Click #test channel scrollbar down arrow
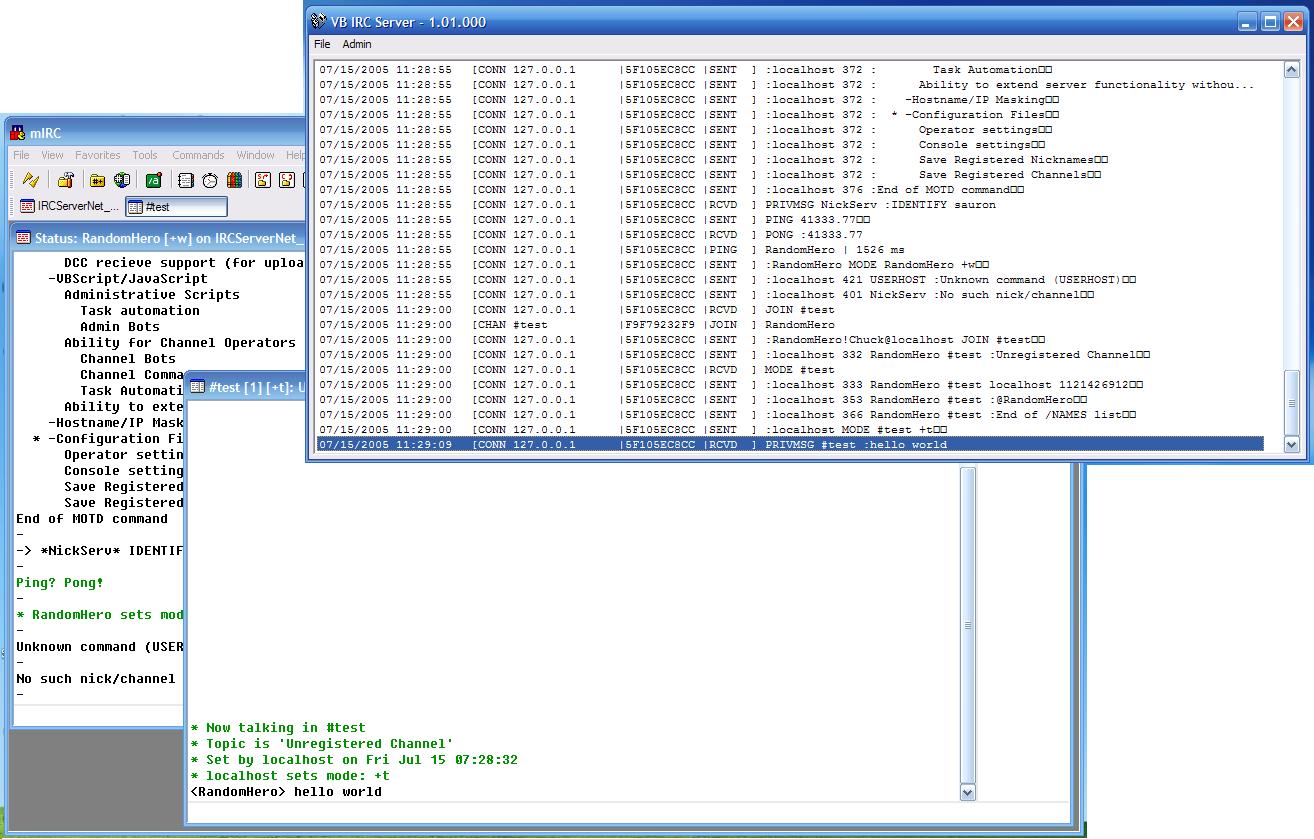This screenshot has width=1314, height=839. pyautogui.click(x=967, y=792)
